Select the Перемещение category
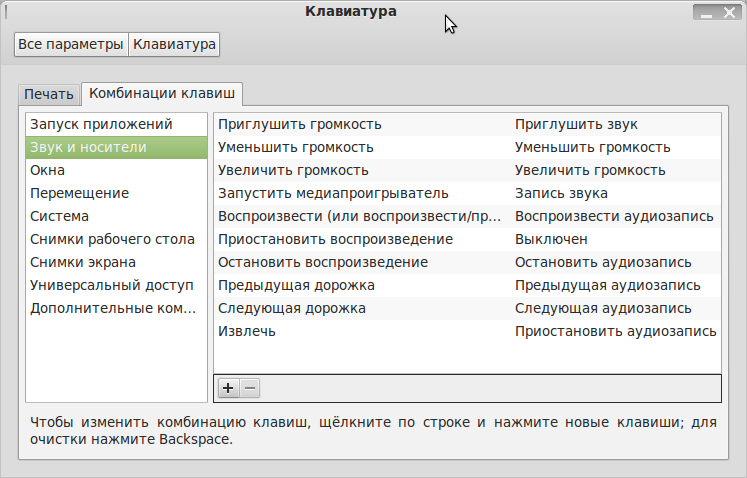Image resolution: width=747 pixels, height=478 pixels. [79, 193]
